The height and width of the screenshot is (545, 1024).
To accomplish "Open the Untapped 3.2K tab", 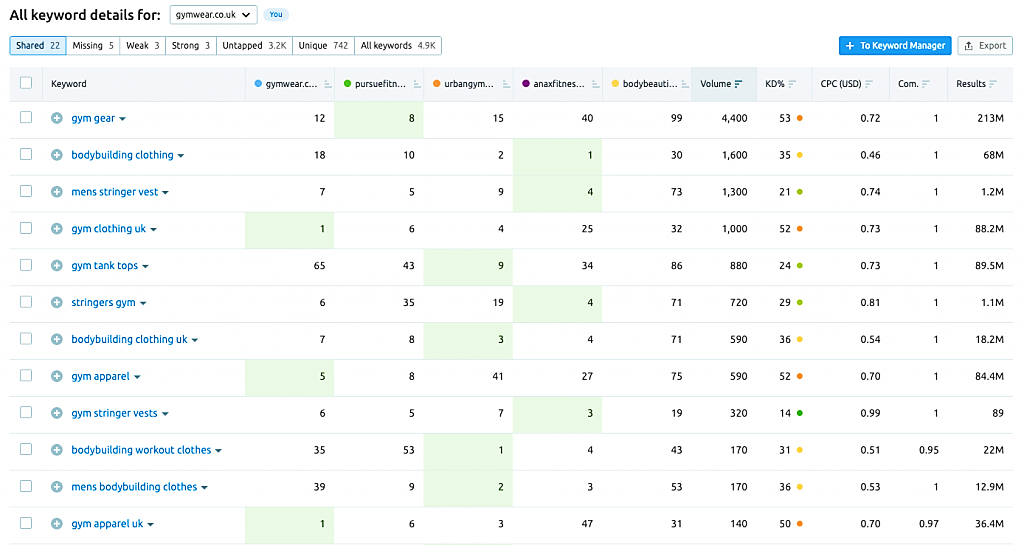I will (x=254, y=46).
